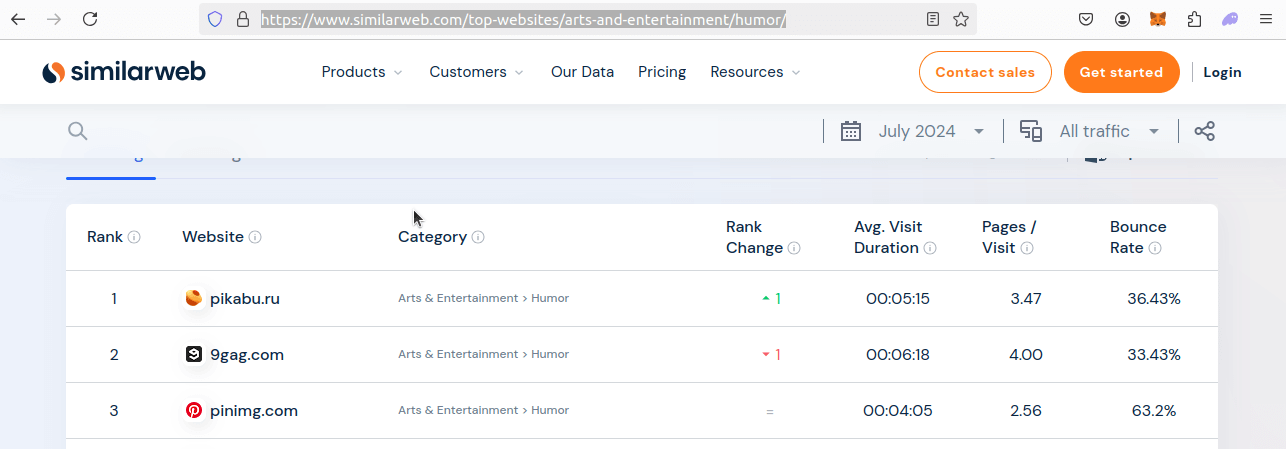
Task: Click the info icon next to Pages / Visit
Action: [x=1027, y=248]
